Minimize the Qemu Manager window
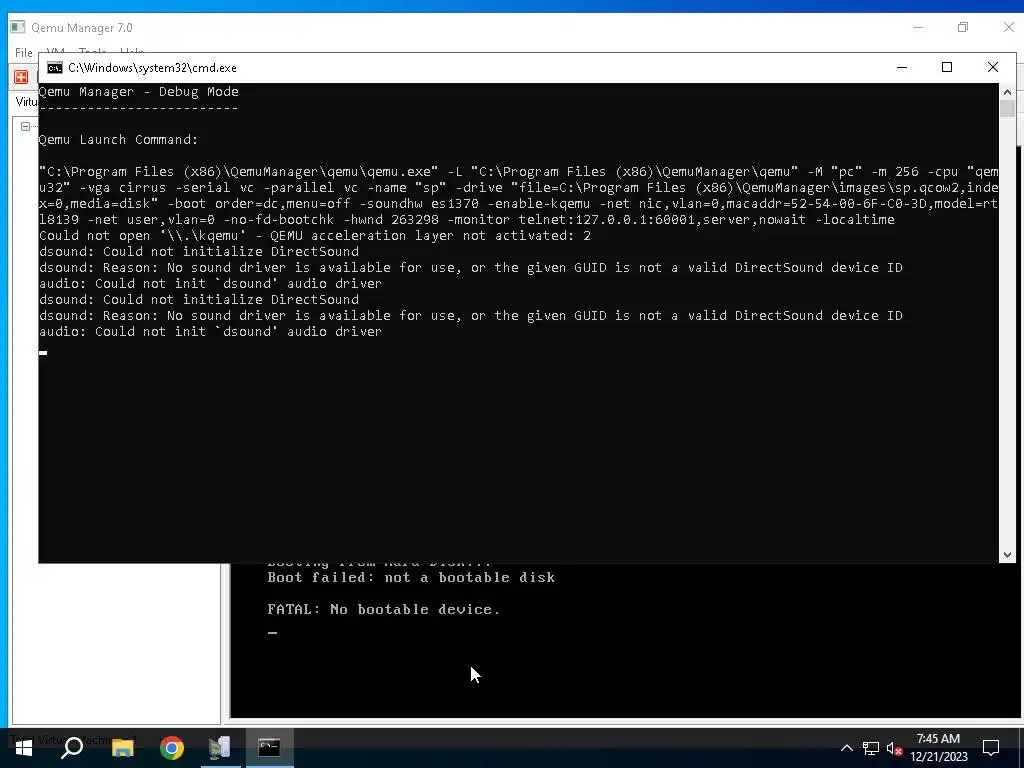The height and width of the screenshot is (768, 1024). (x=918, y=27)
